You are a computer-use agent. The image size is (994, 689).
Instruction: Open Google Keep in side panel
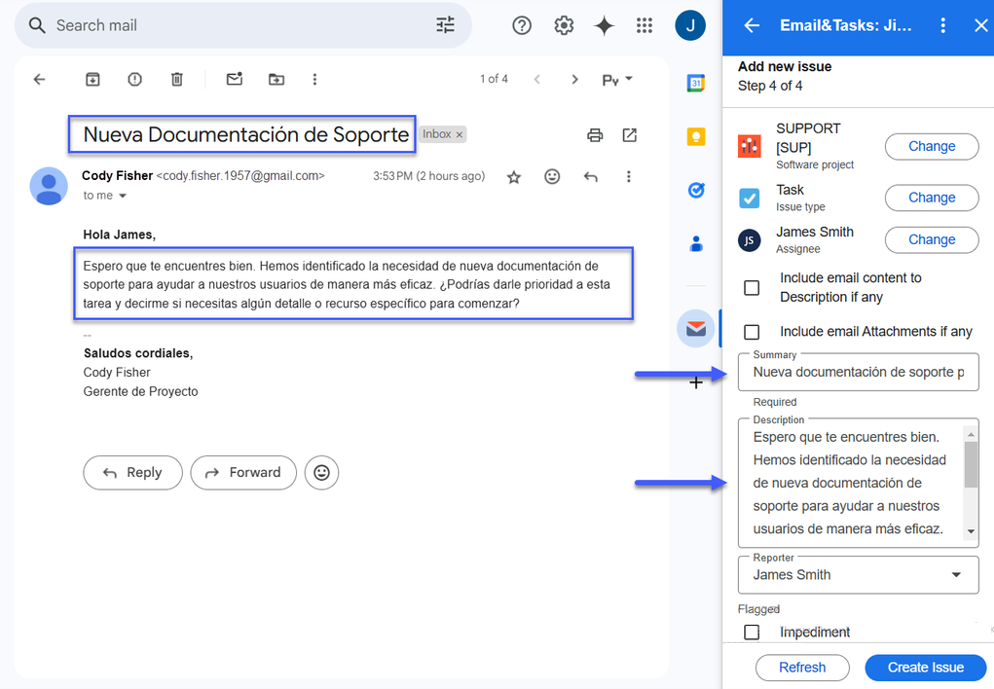tap(696, 137)
